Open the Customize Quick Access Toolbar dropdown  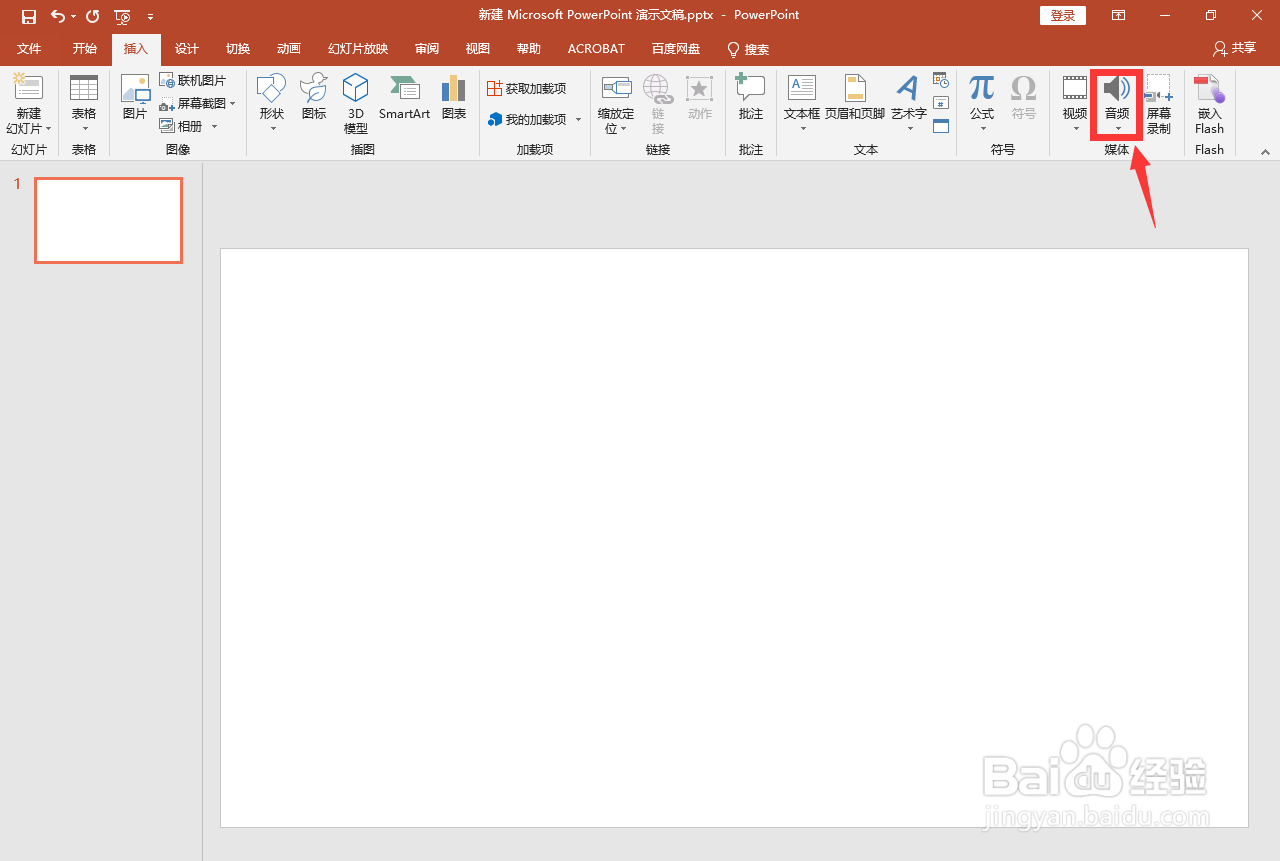point(150,17)
